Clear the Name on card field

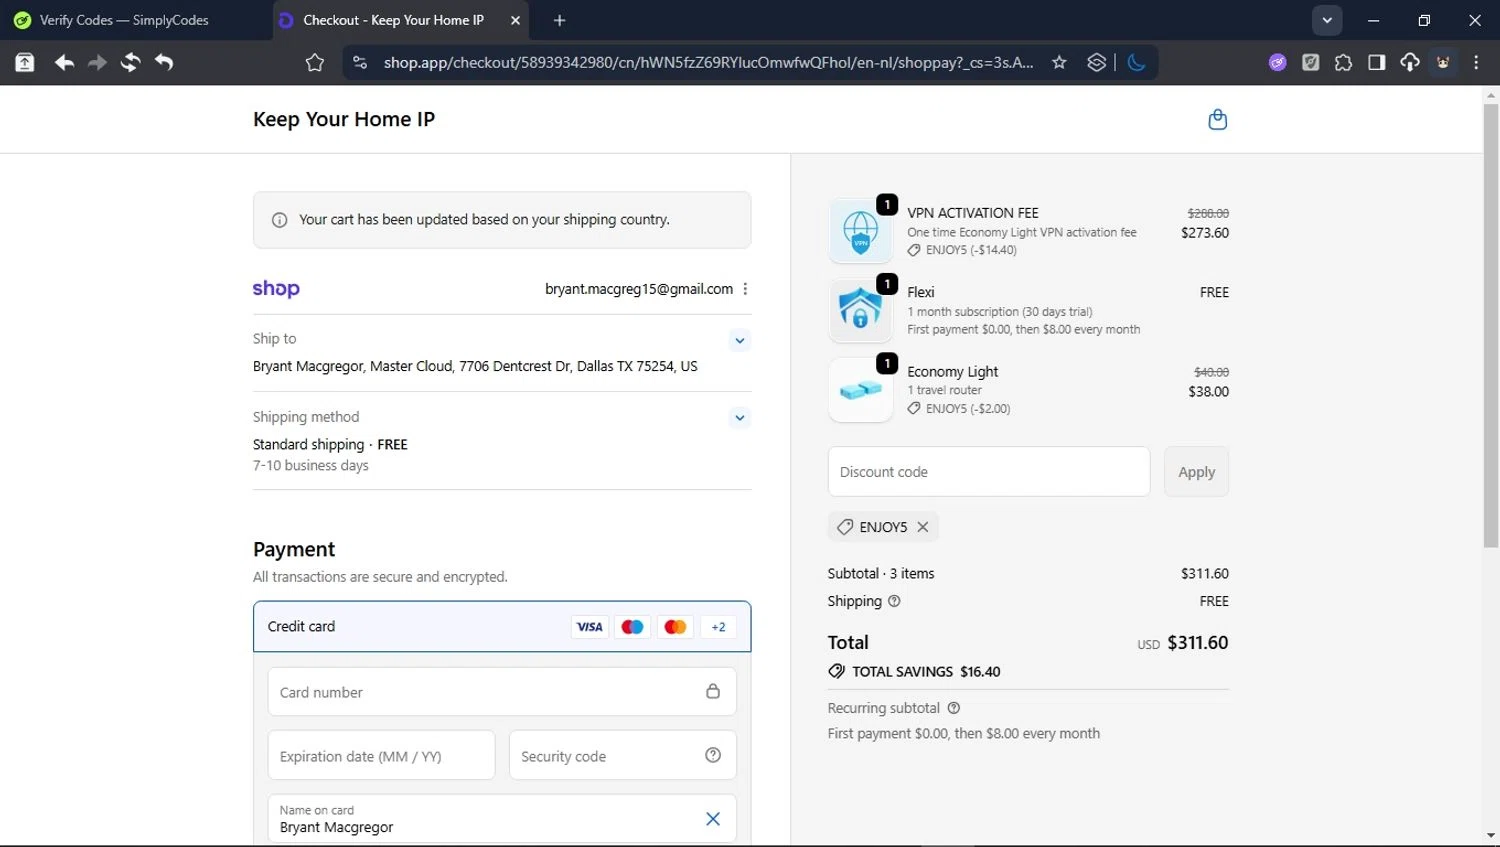click(x=713, y=819)
